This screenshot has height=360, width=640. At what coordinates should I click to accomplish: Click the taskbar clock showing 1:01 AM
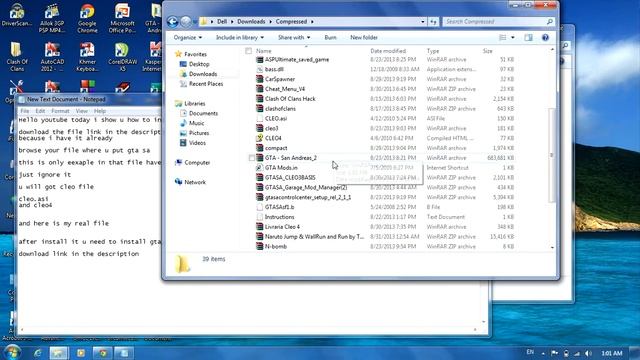(611, 353)
